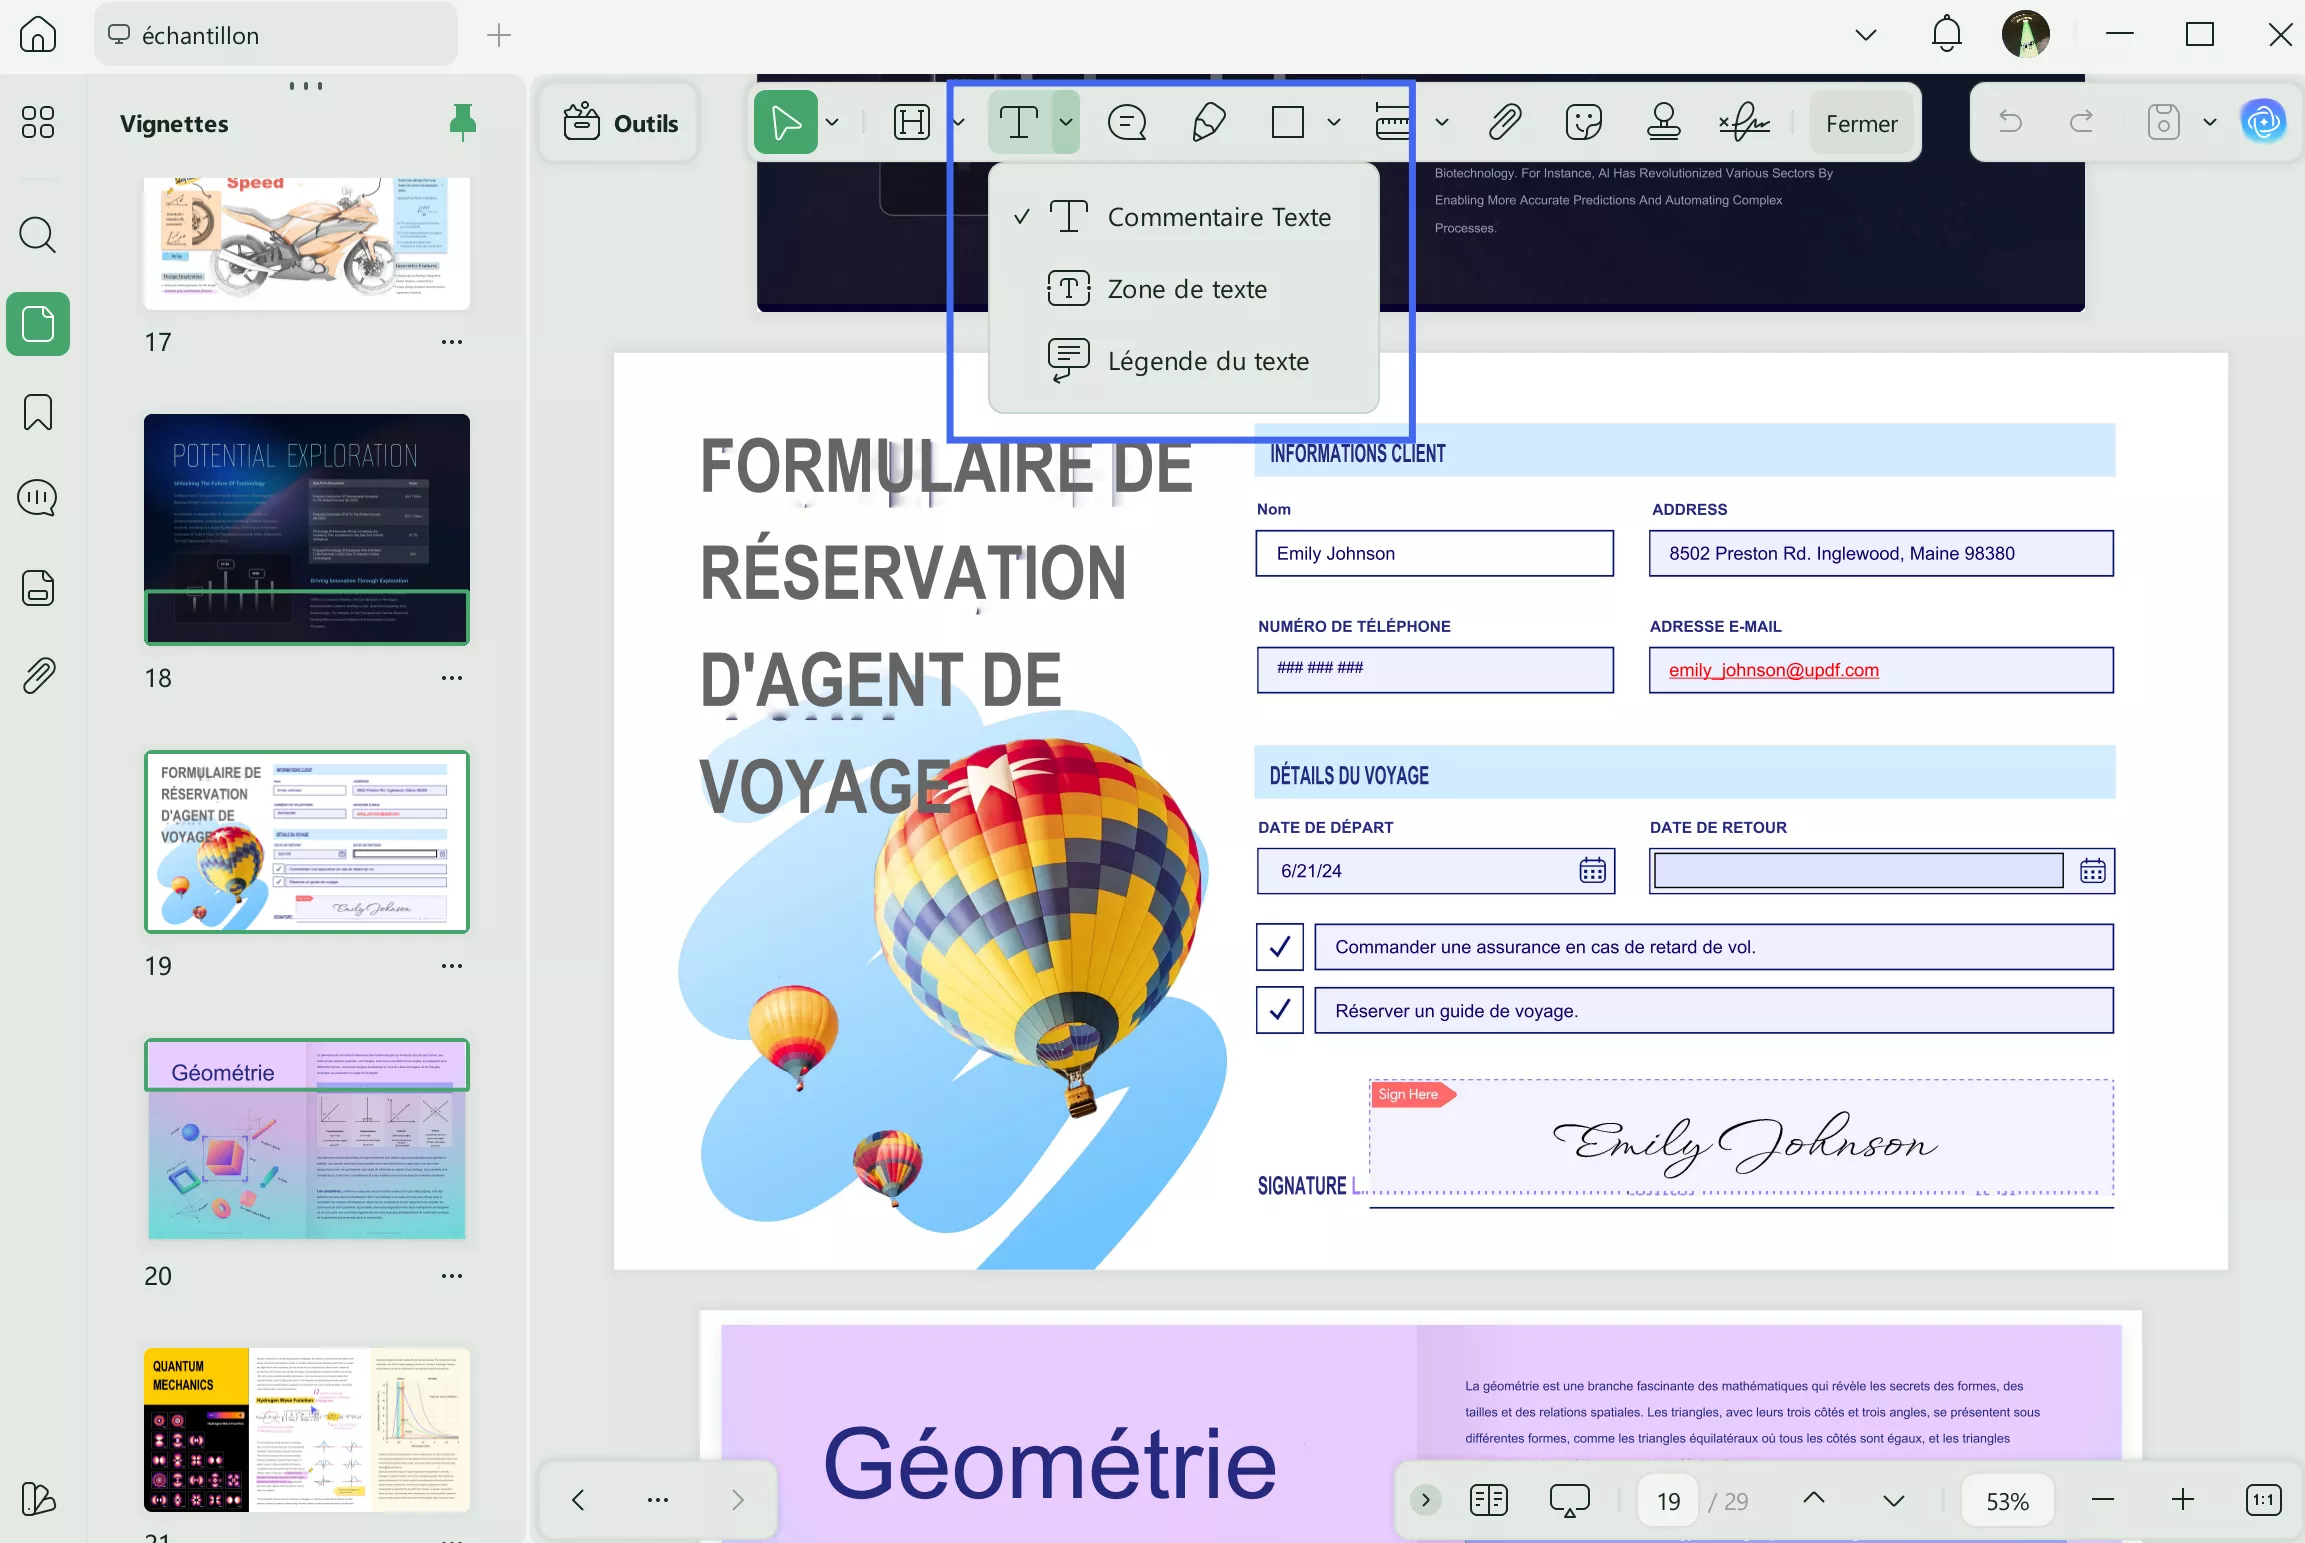Select the pencil drawing tool
Image resolution: width=2305 pixels, height=1543 pixels.
(1209, 123)
